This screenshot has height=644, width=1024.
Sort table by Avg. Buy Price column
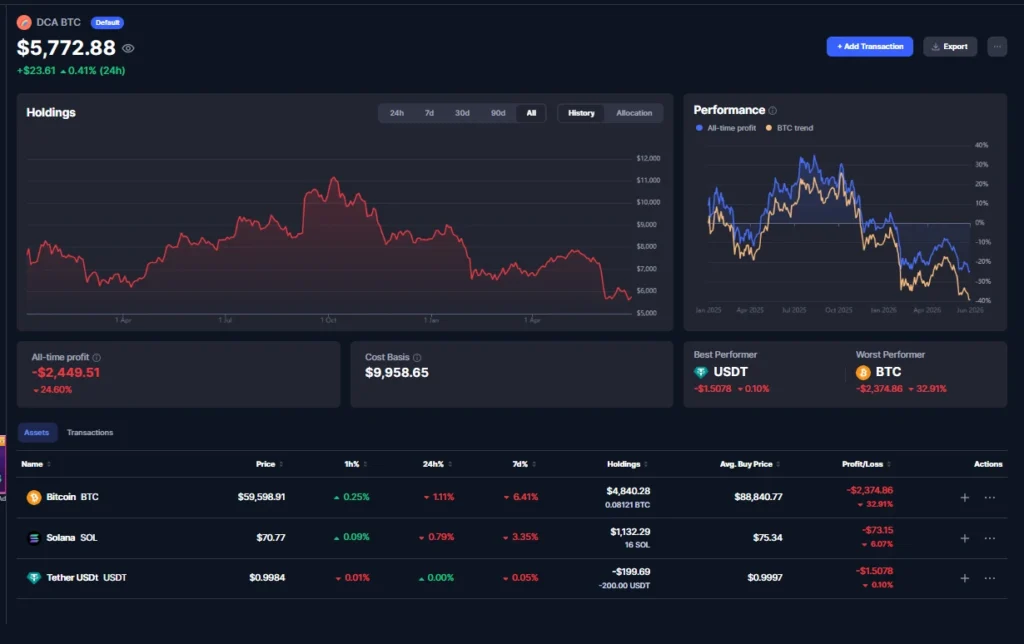pyautogui.click(x=750, y=464)
